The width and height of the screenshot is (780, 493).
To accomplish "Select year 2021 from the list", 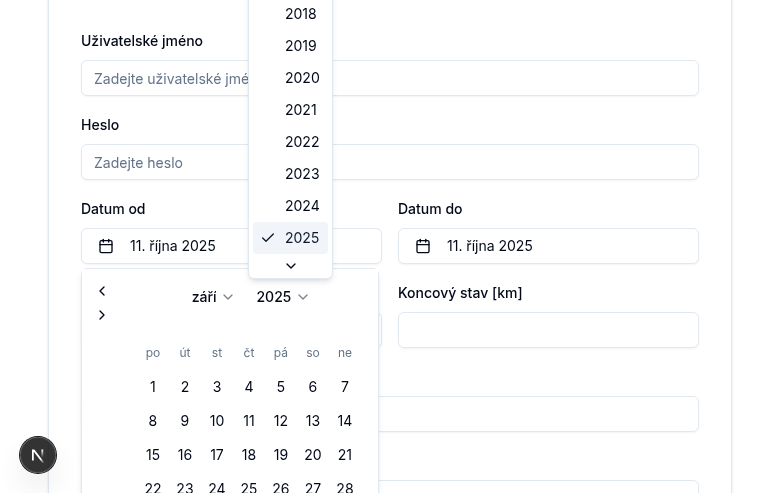I will (x=301, y=110).
